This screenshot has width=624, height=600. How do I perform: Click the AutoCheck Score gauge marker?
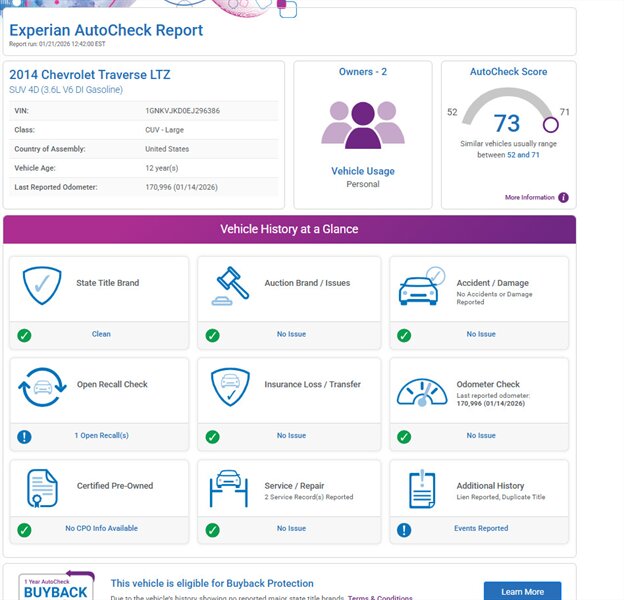click(549, 125)
